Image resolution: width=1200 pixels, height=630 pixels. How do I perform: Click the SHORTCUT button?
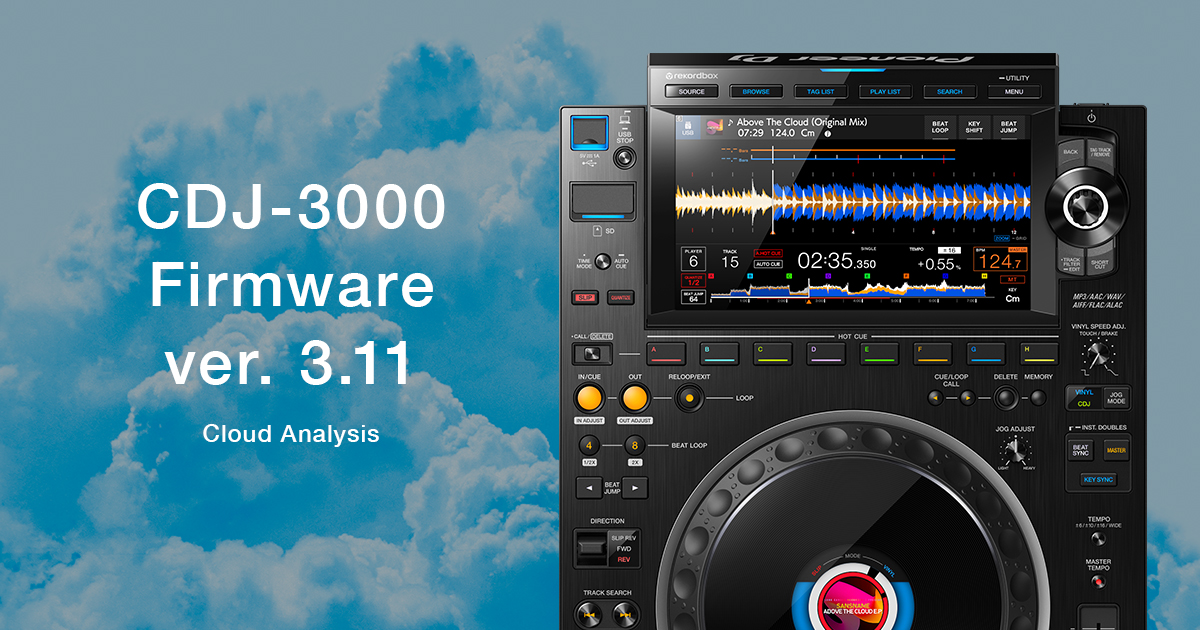1099,262
